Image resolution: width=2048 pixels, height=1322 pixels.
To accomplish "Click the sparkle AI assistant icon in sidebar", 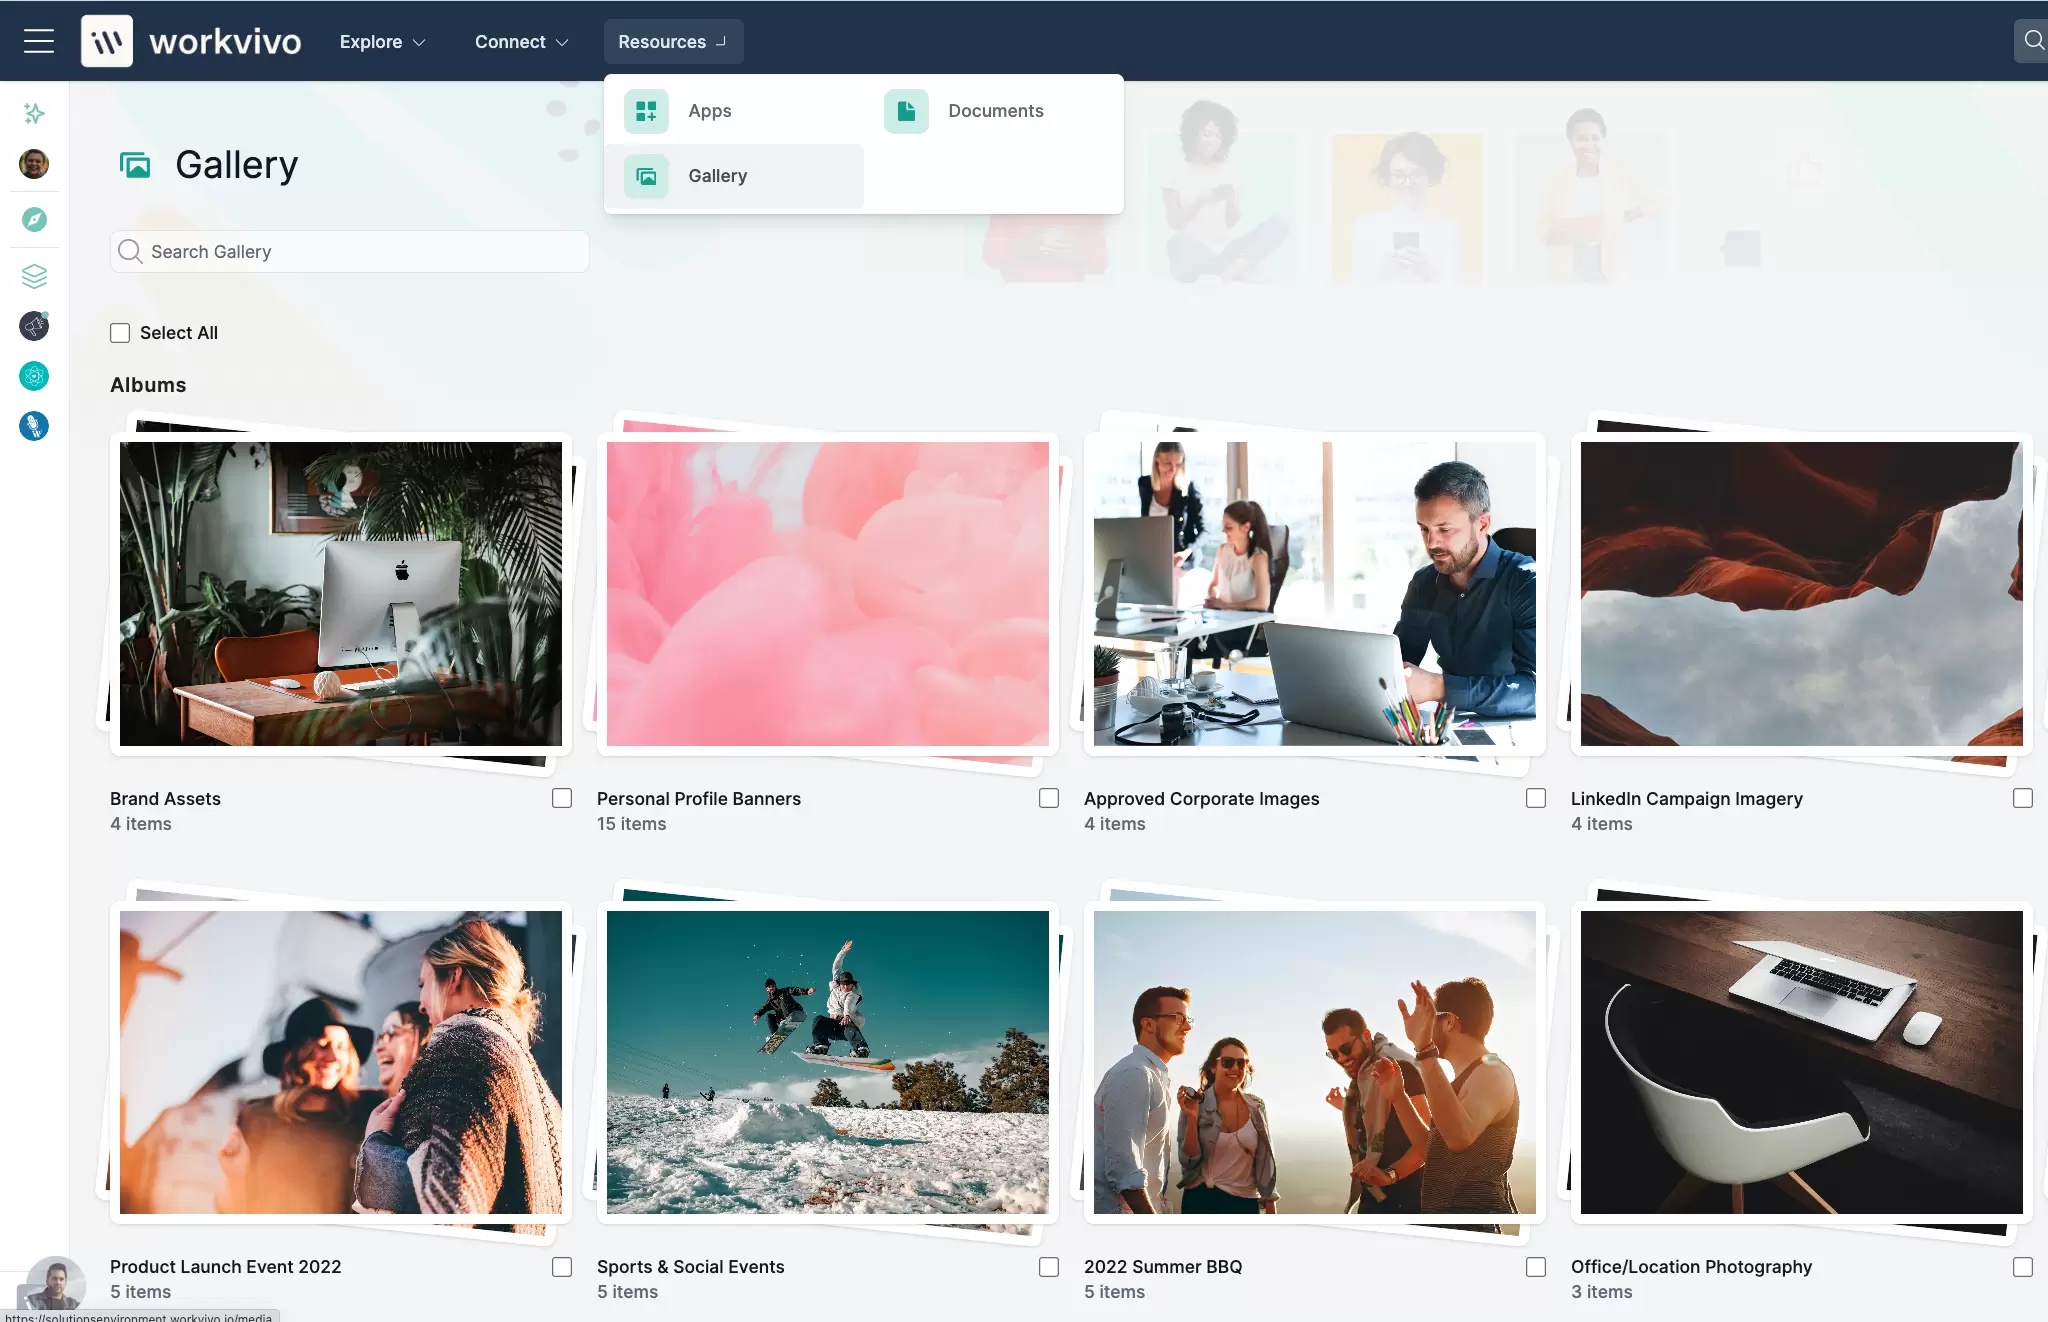I will (34, 113).
